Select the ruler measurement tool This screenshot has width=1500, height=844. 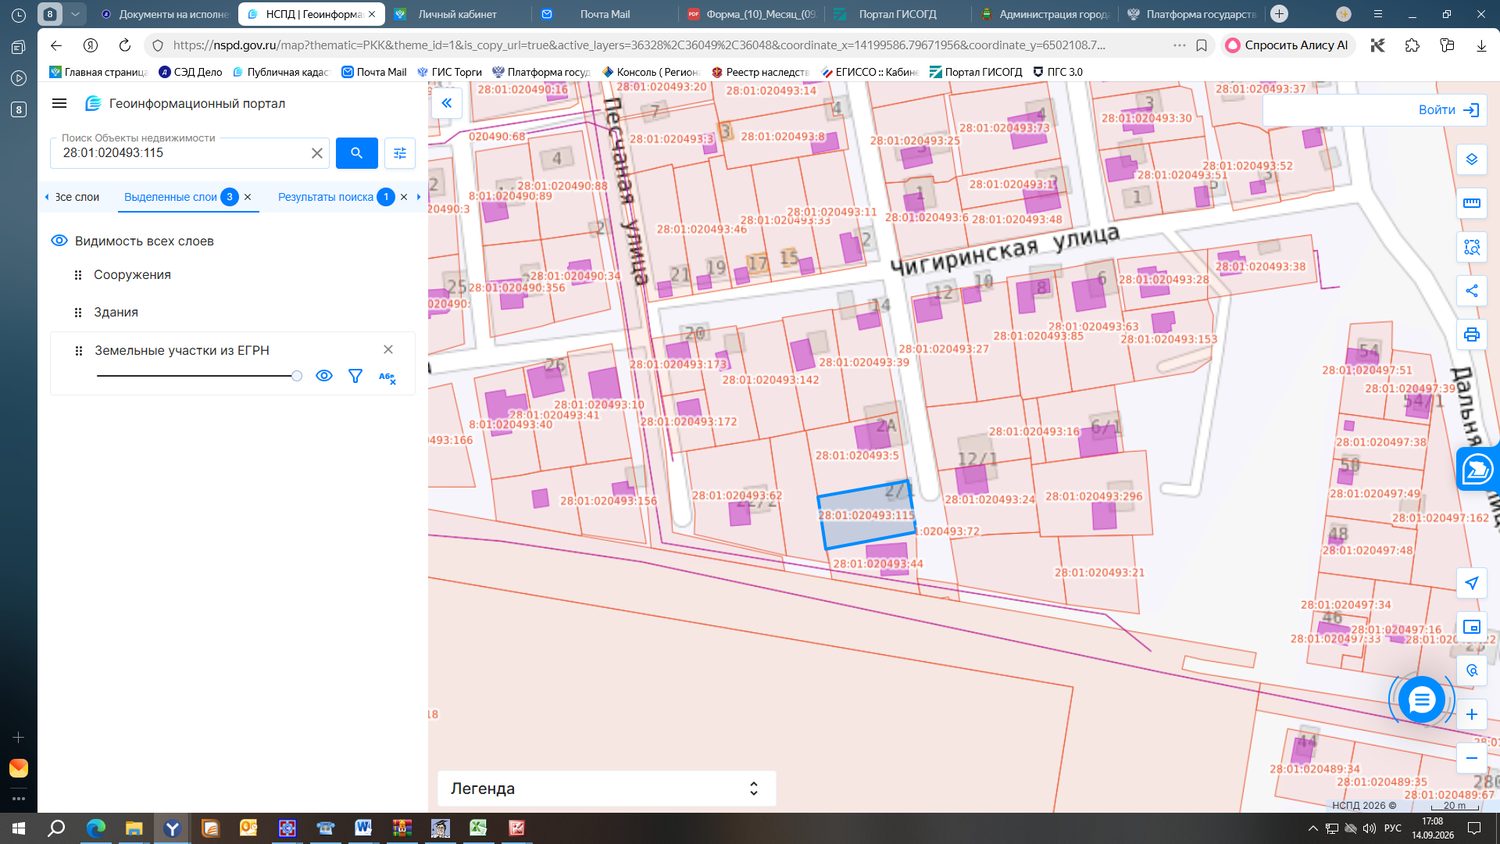tap(1471, 203)
